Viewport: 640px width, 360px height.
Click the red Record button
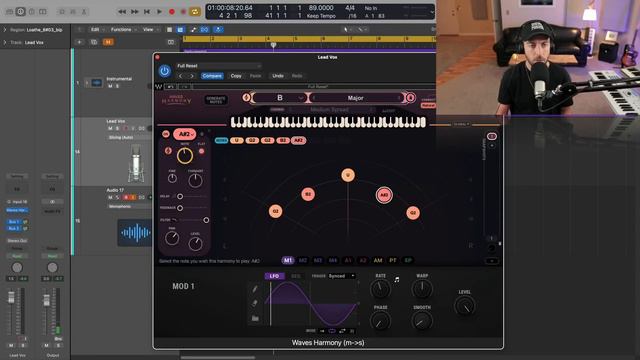tap(172, 12)
